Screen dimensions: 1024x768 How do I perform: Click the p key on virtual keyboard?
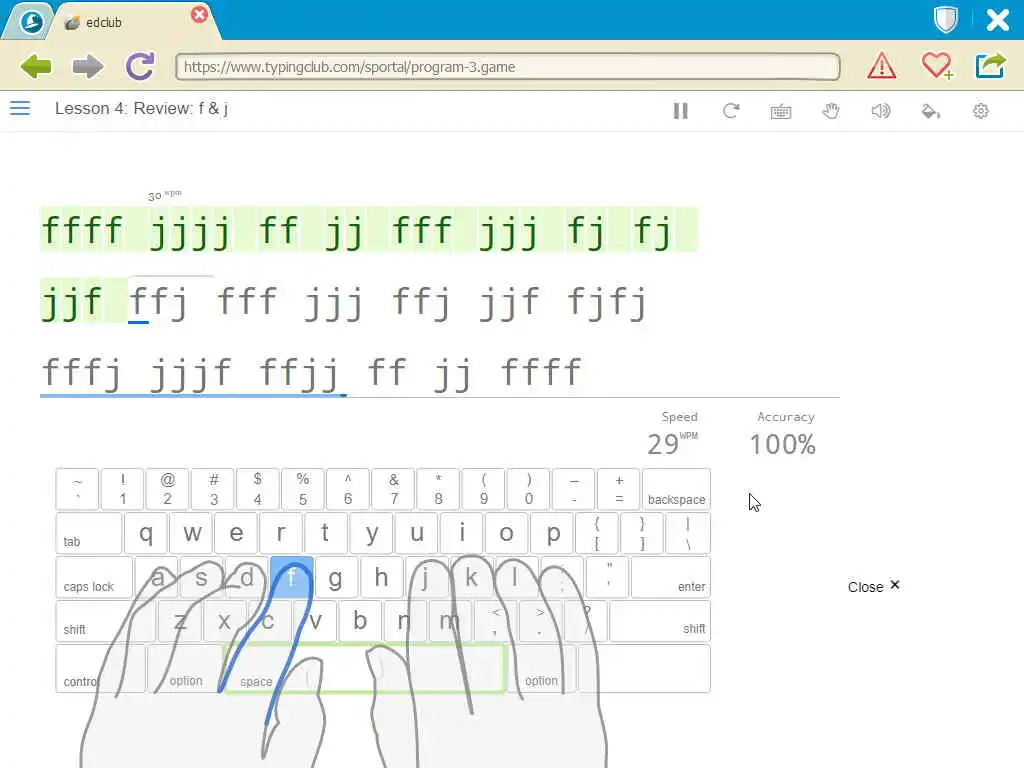tap(552, 534)
